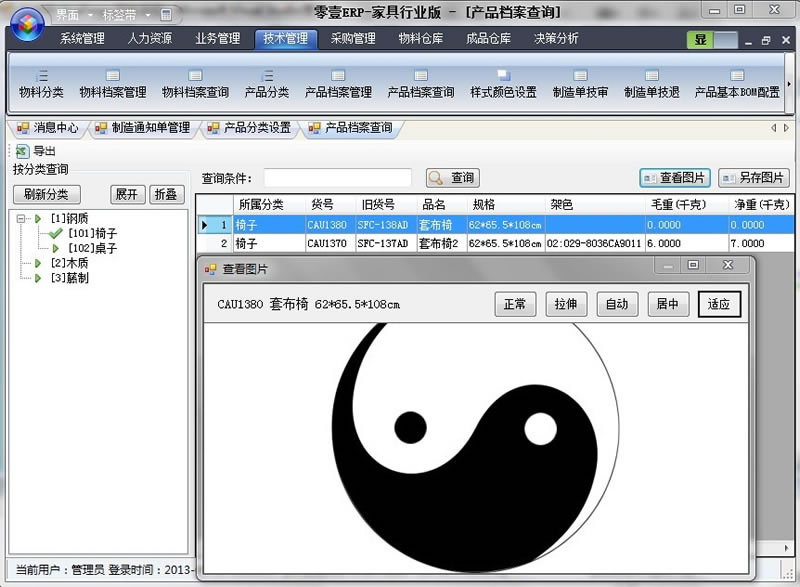Click the row 1 selector arrow
The height and width of the screenshot is (587, 800).
(204, 225)
